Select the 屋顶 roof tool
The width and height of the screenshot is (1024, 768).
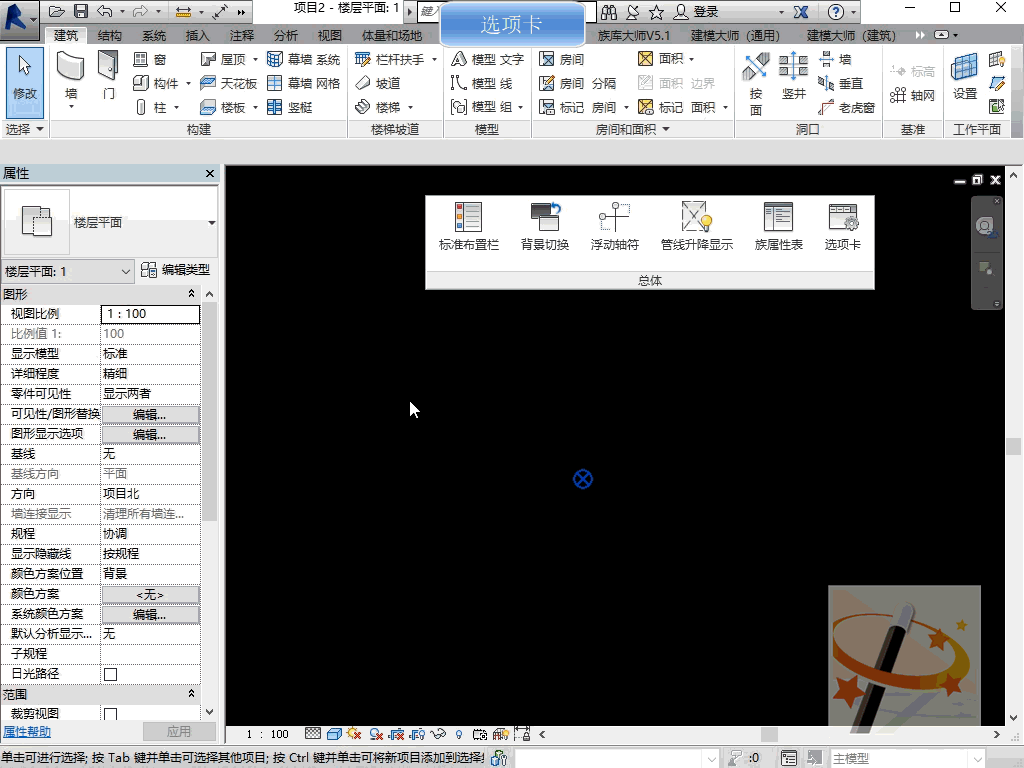click(x=223, y=59)
